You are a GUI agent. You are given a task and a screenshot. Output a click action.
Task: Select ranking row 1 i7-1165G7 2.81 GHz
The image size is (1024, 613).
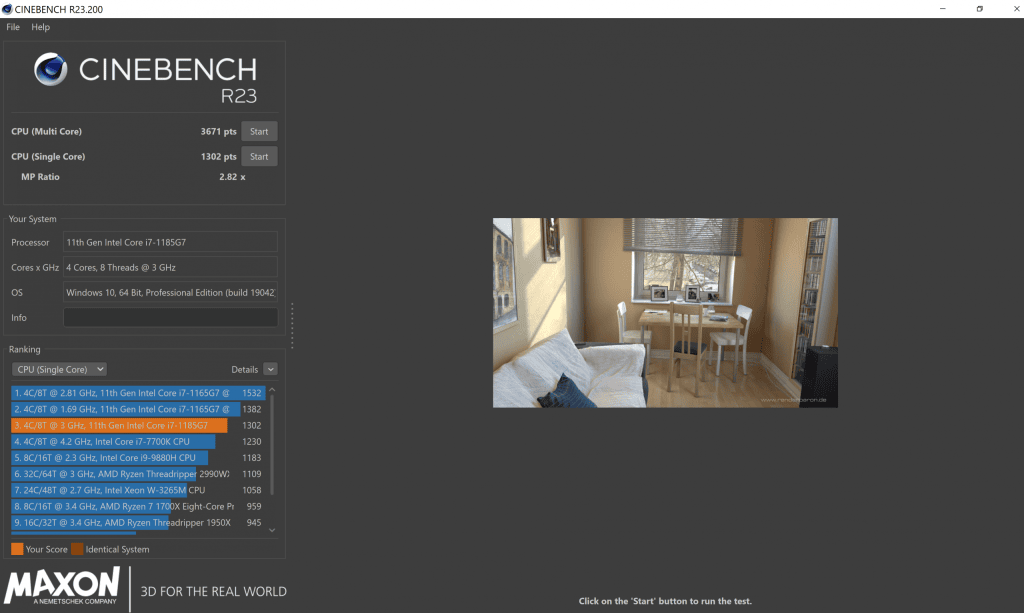coord(138,393)
